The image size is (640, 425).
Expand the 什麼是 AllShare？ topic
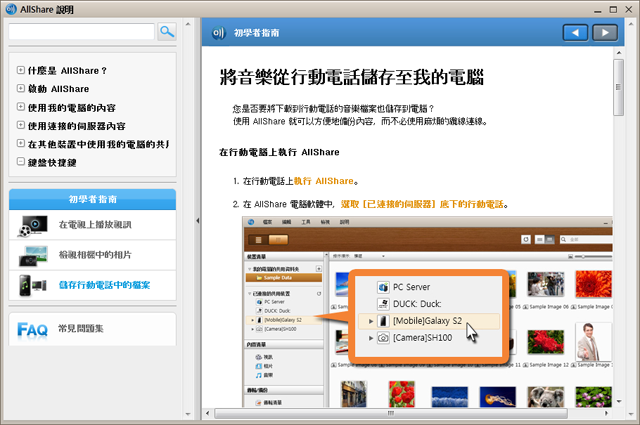pos(20,70)
